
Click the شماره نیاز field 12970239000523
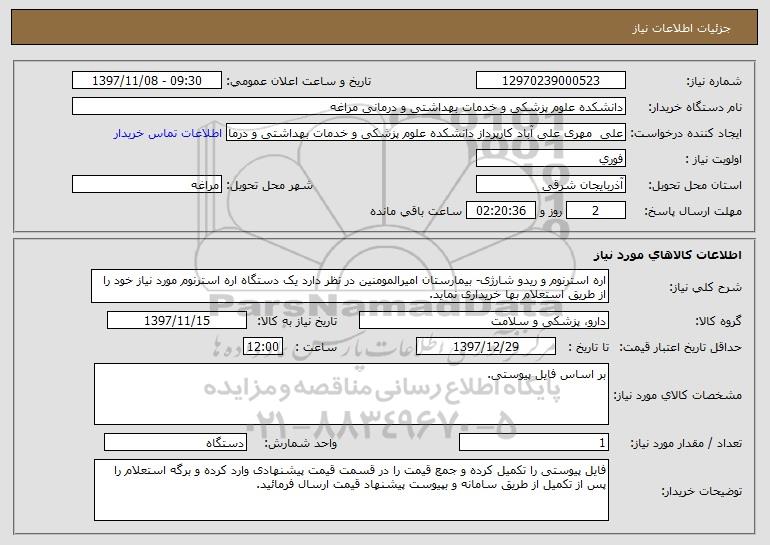550,81
